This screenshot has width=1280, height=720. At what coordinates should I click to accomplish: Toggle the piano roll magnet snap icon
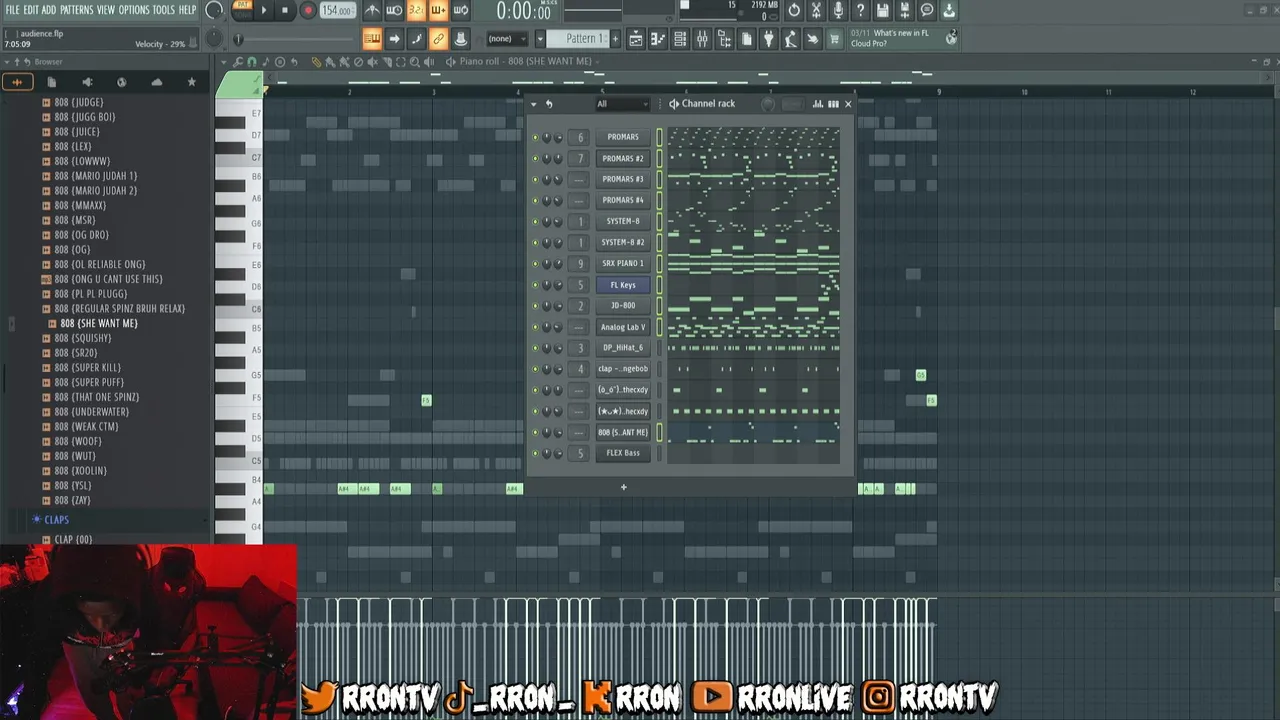click(251, 62)
